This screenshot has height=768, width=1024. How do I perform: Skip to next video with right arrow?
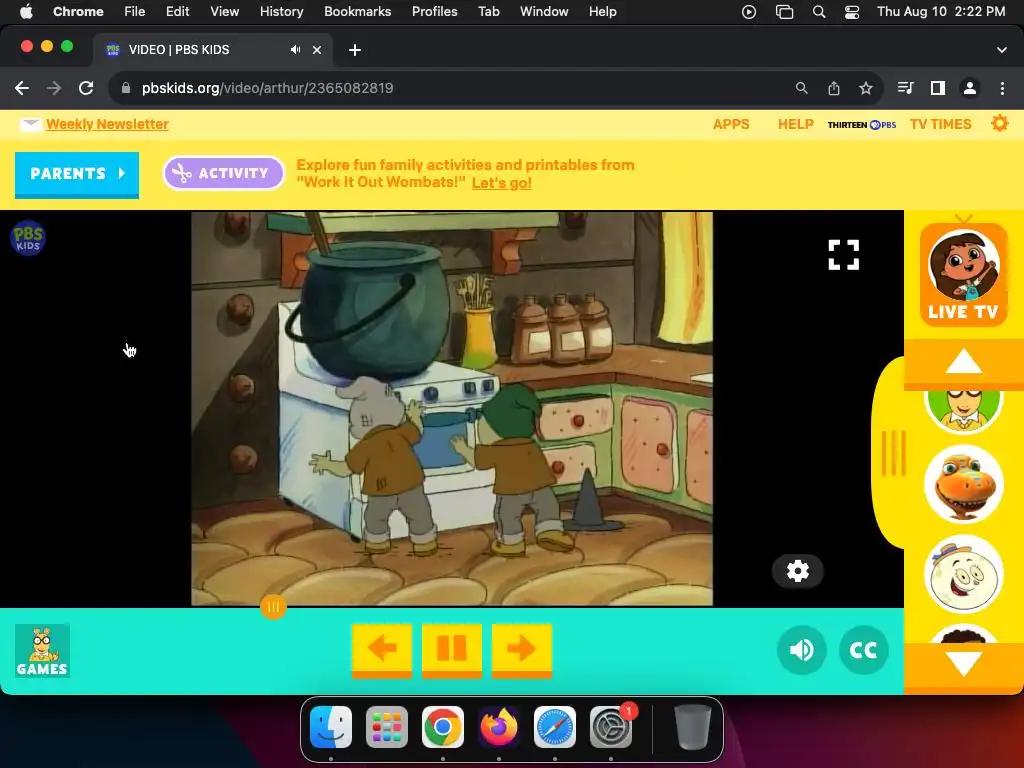click(522, 650)
